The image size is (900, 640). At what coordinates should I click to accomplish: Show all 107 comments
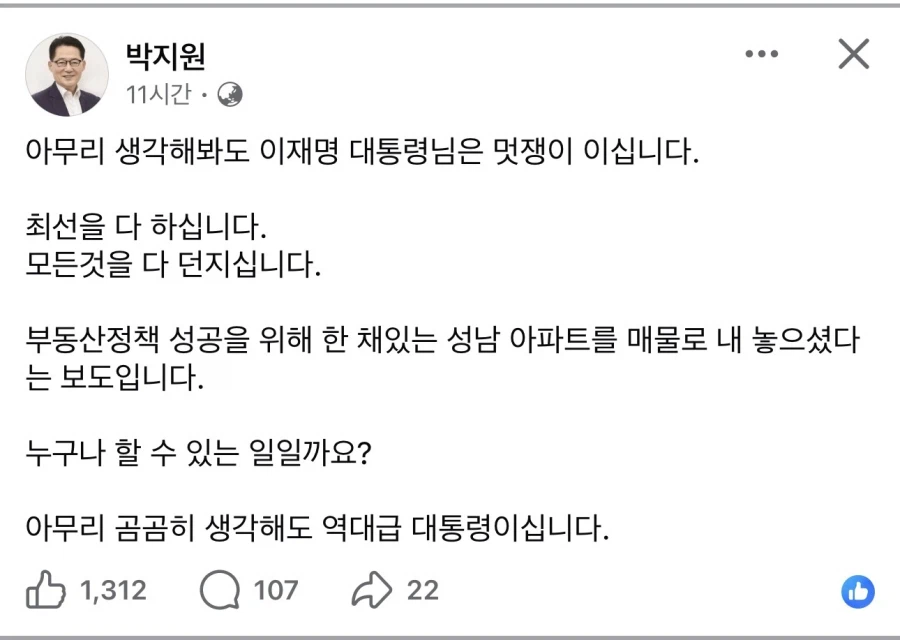[x=278, y=591]
